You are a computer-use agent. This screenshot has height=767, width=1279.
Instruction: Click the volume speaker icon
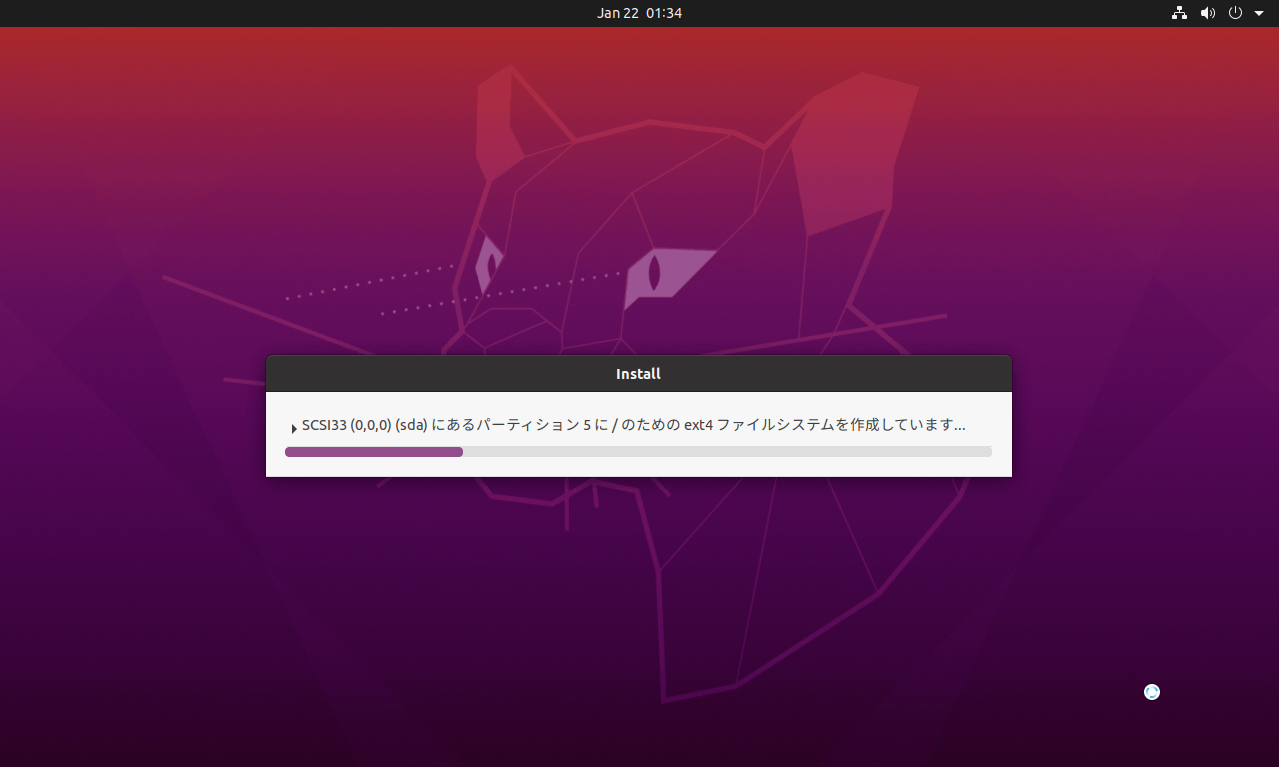(1208, 13)
